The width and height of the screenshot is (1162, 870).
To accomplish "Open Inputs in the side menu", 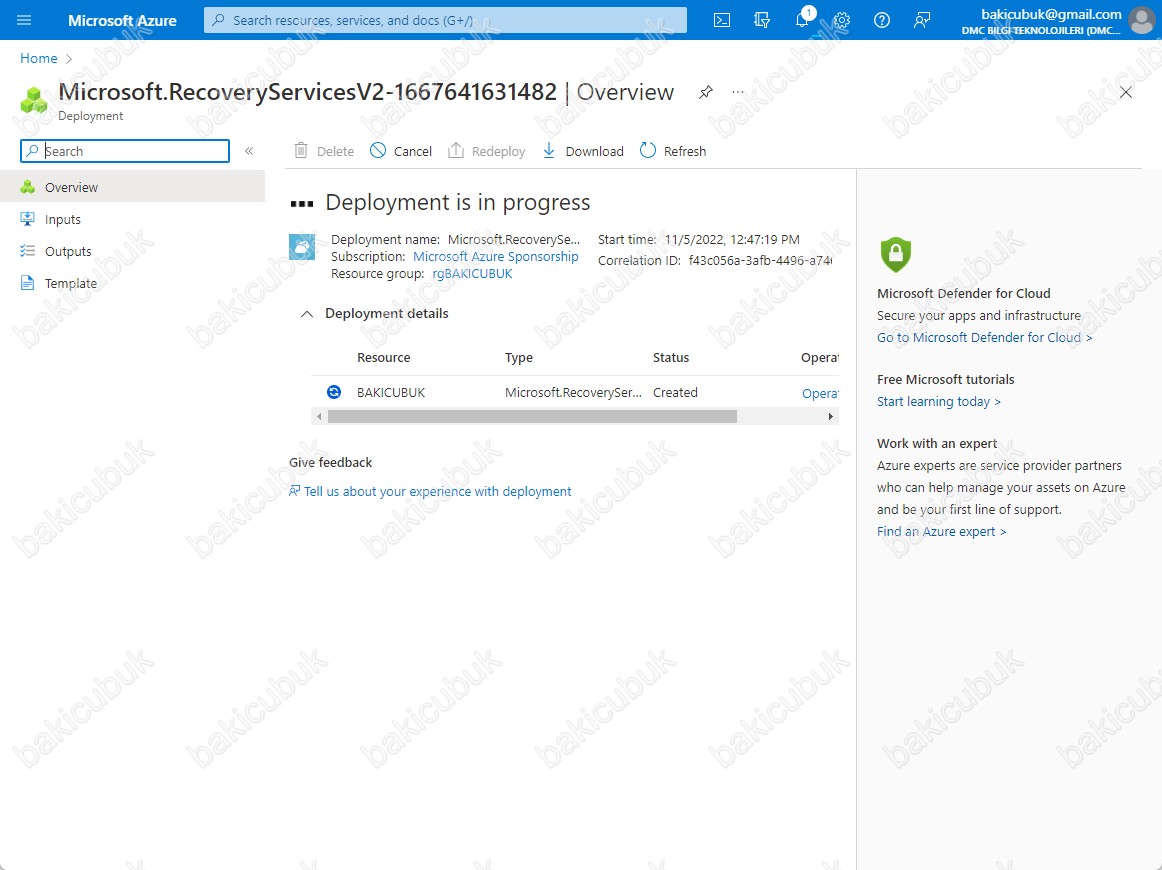I will point(133,219).
